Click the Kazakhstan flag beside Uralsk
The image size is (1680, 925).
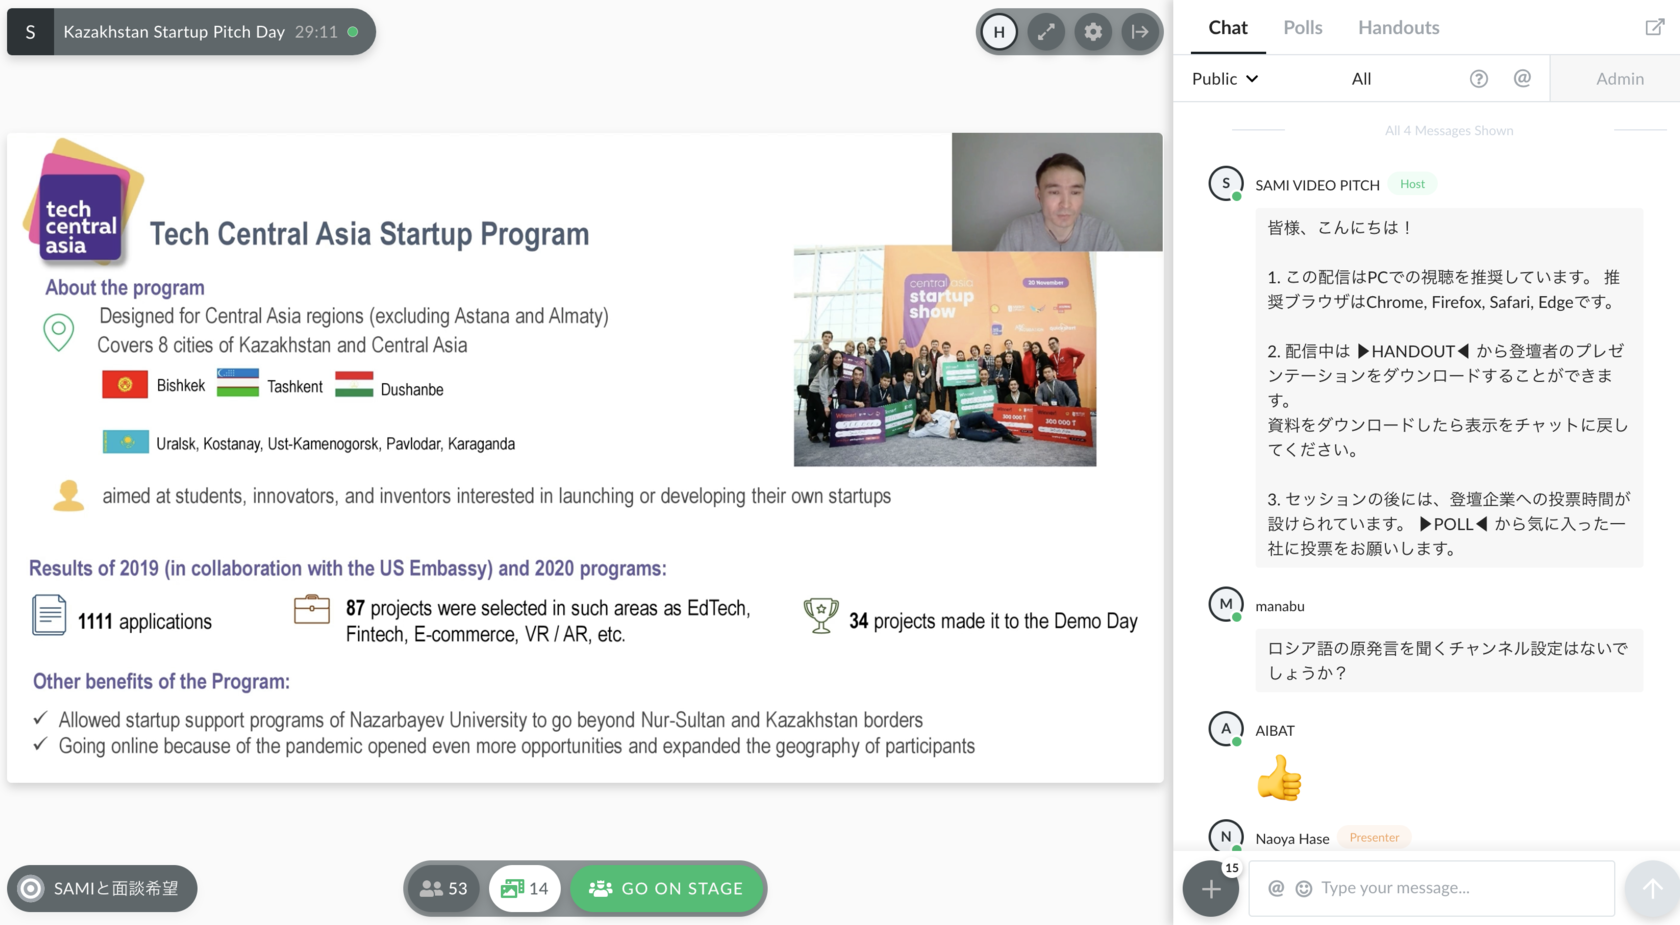(126, 441)
